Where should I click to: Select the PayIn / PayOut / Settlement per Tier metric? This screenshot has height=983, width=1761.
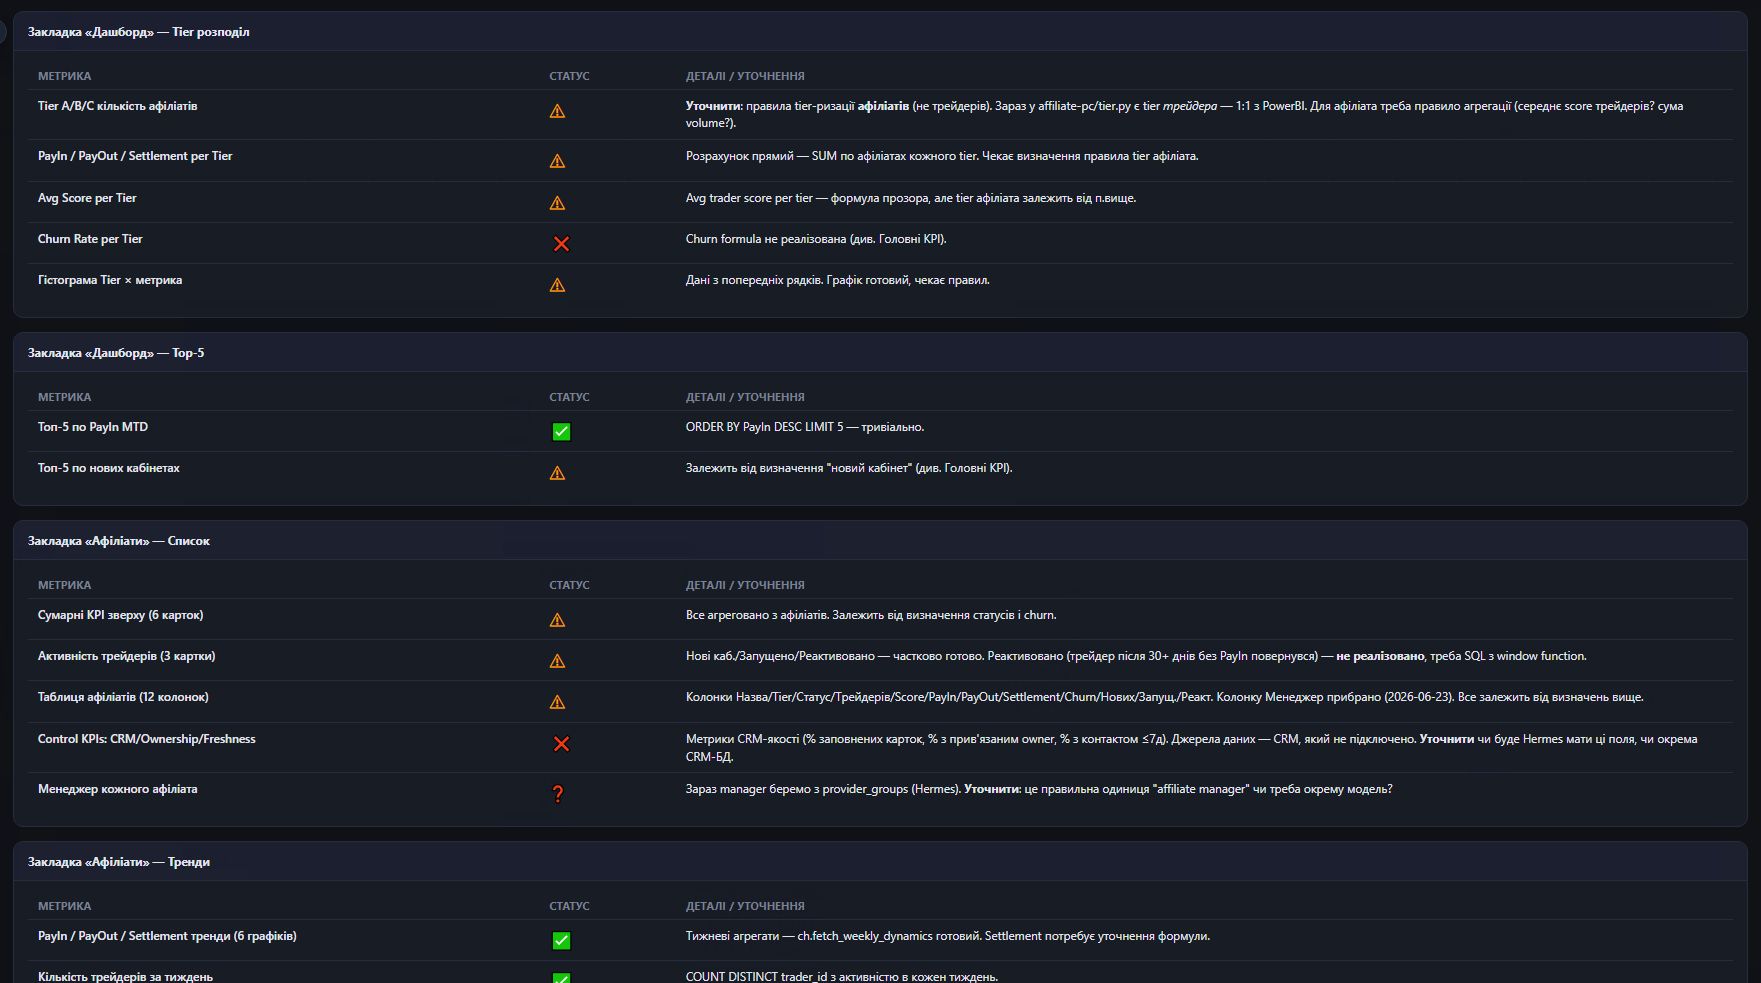coord(135,156)
